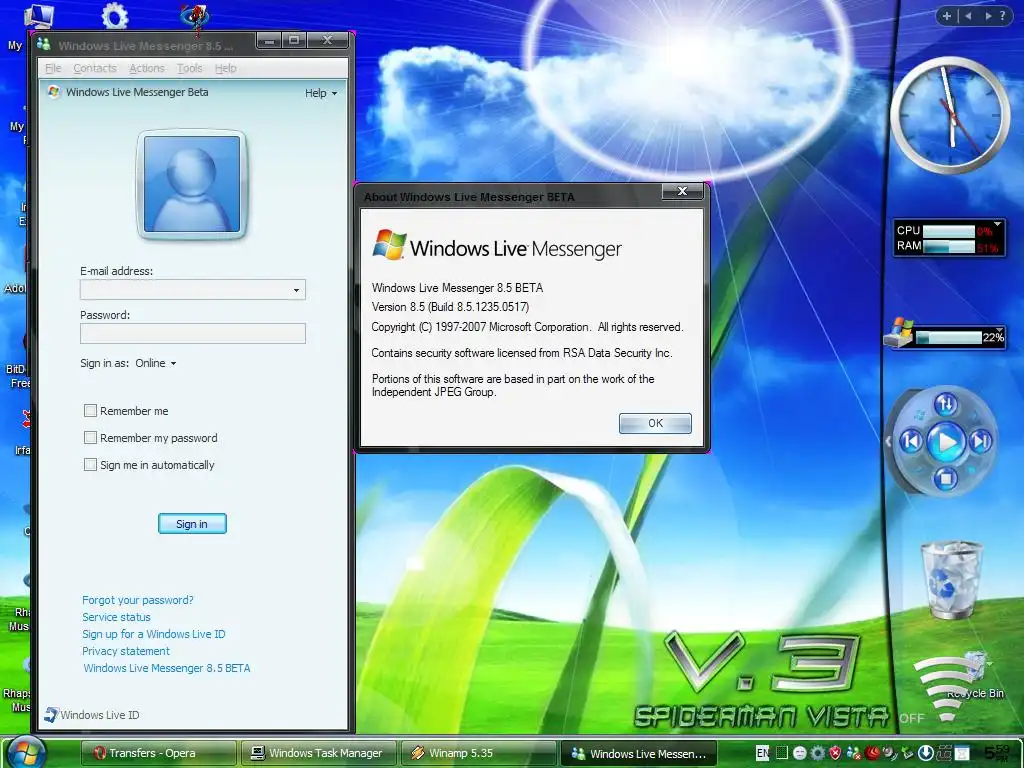Click the Sign in button
Image resolution: width=1024 pixels, height=768 pixels.
tap(192, 524)
